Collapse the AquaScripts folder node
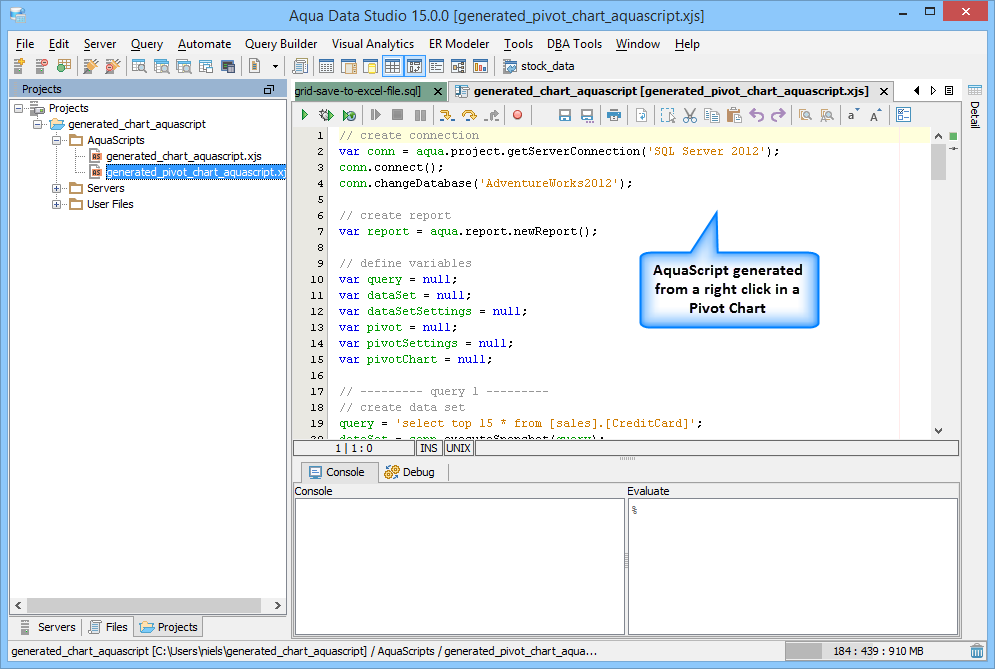This screenshot has width=995, height=669. point(58,140)
